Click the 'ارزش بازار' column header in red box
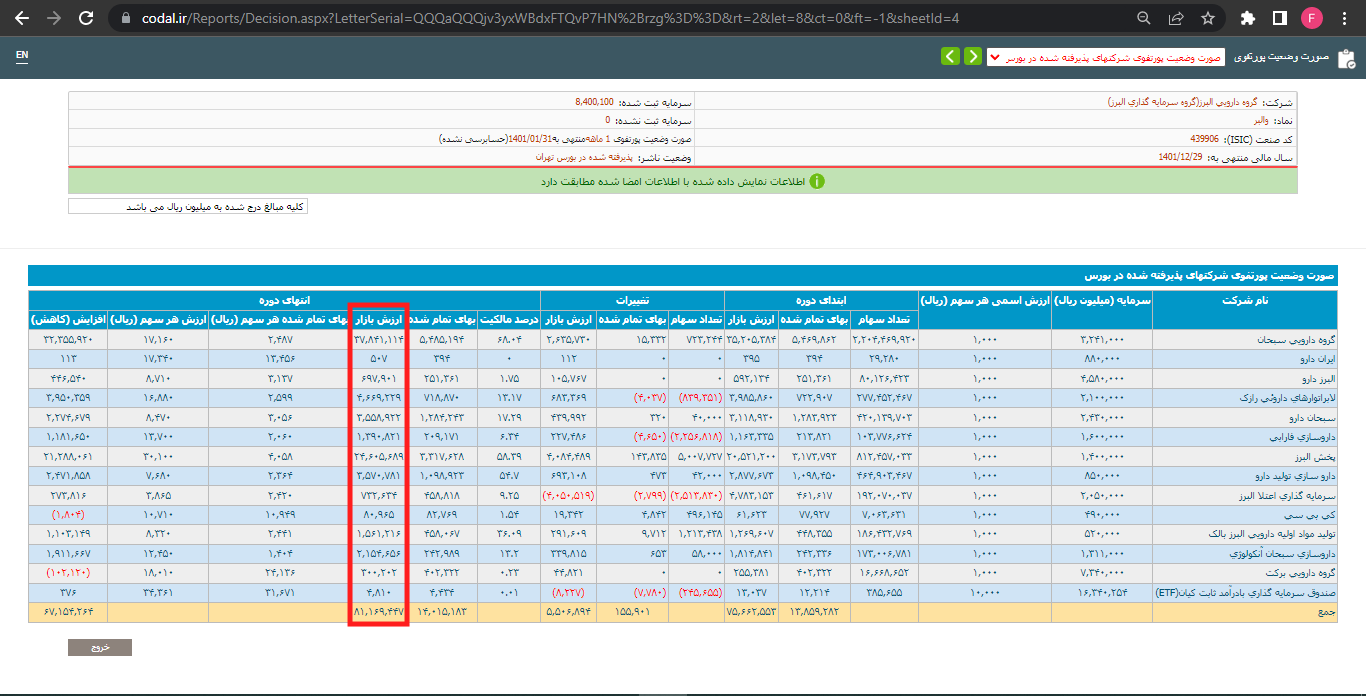Screen dimensions: 1366x696 [x=381, y=320]
